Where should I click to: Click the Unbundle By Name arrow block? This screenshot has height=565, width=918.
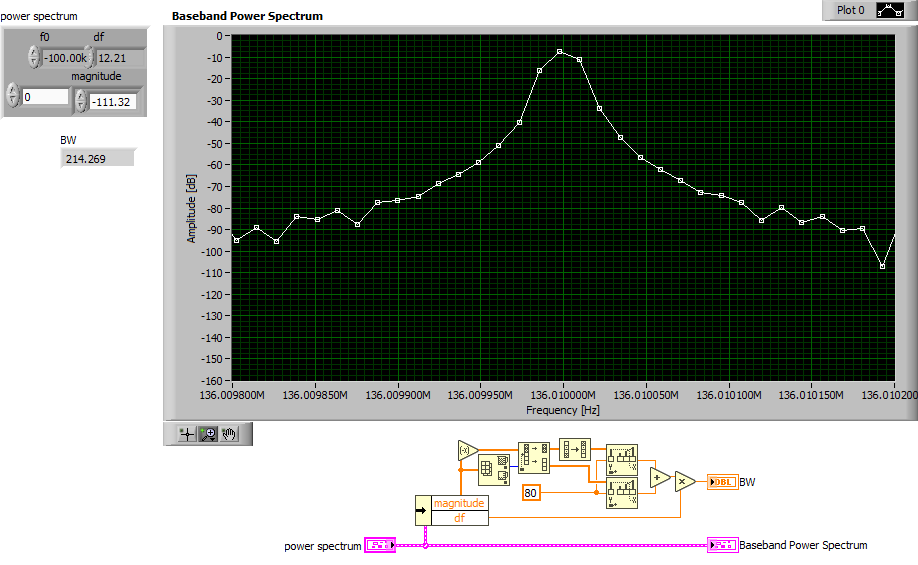point(423,511)
